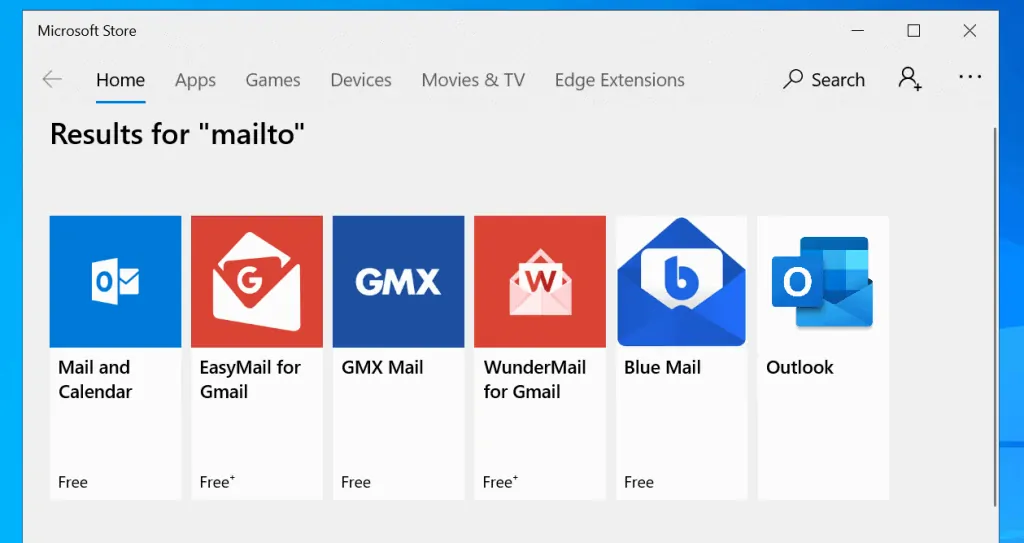Screen dimensions: 1024x543
Task: Open the Outlook app icon
Action: click(x=822, y=282)
